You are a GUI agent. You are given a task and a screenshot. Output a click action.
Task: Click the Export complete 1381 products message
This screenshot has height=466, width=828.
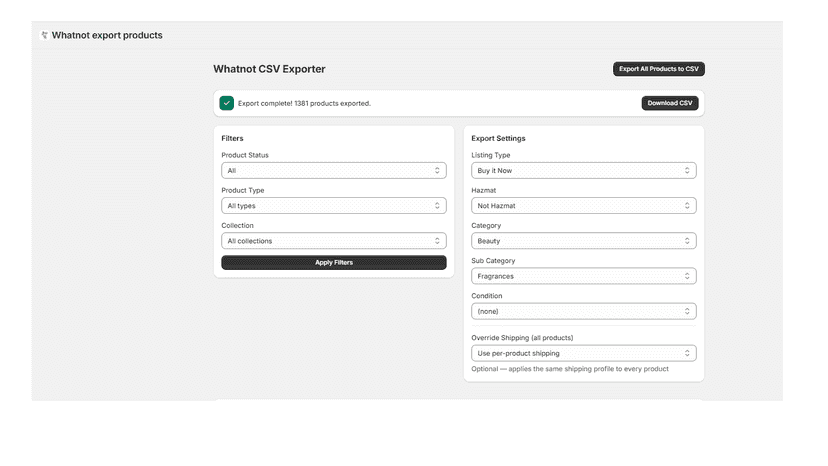(x=304, y=103)
